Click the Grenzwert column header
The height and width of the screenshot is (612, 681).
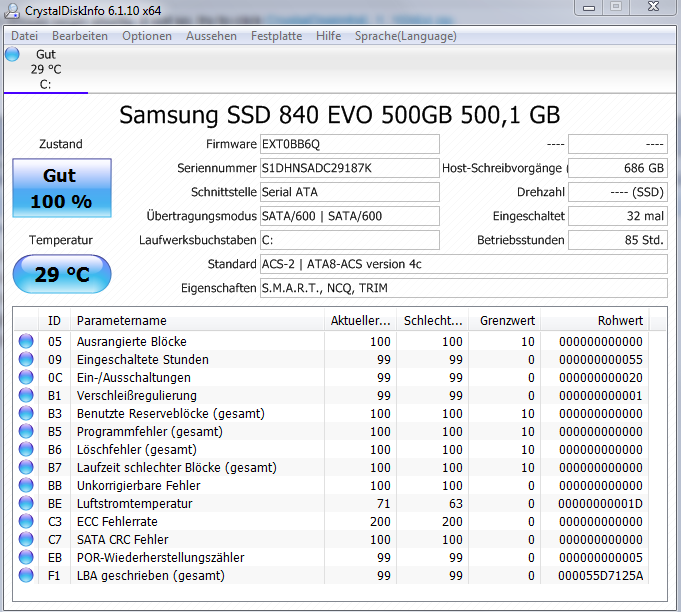505,321
